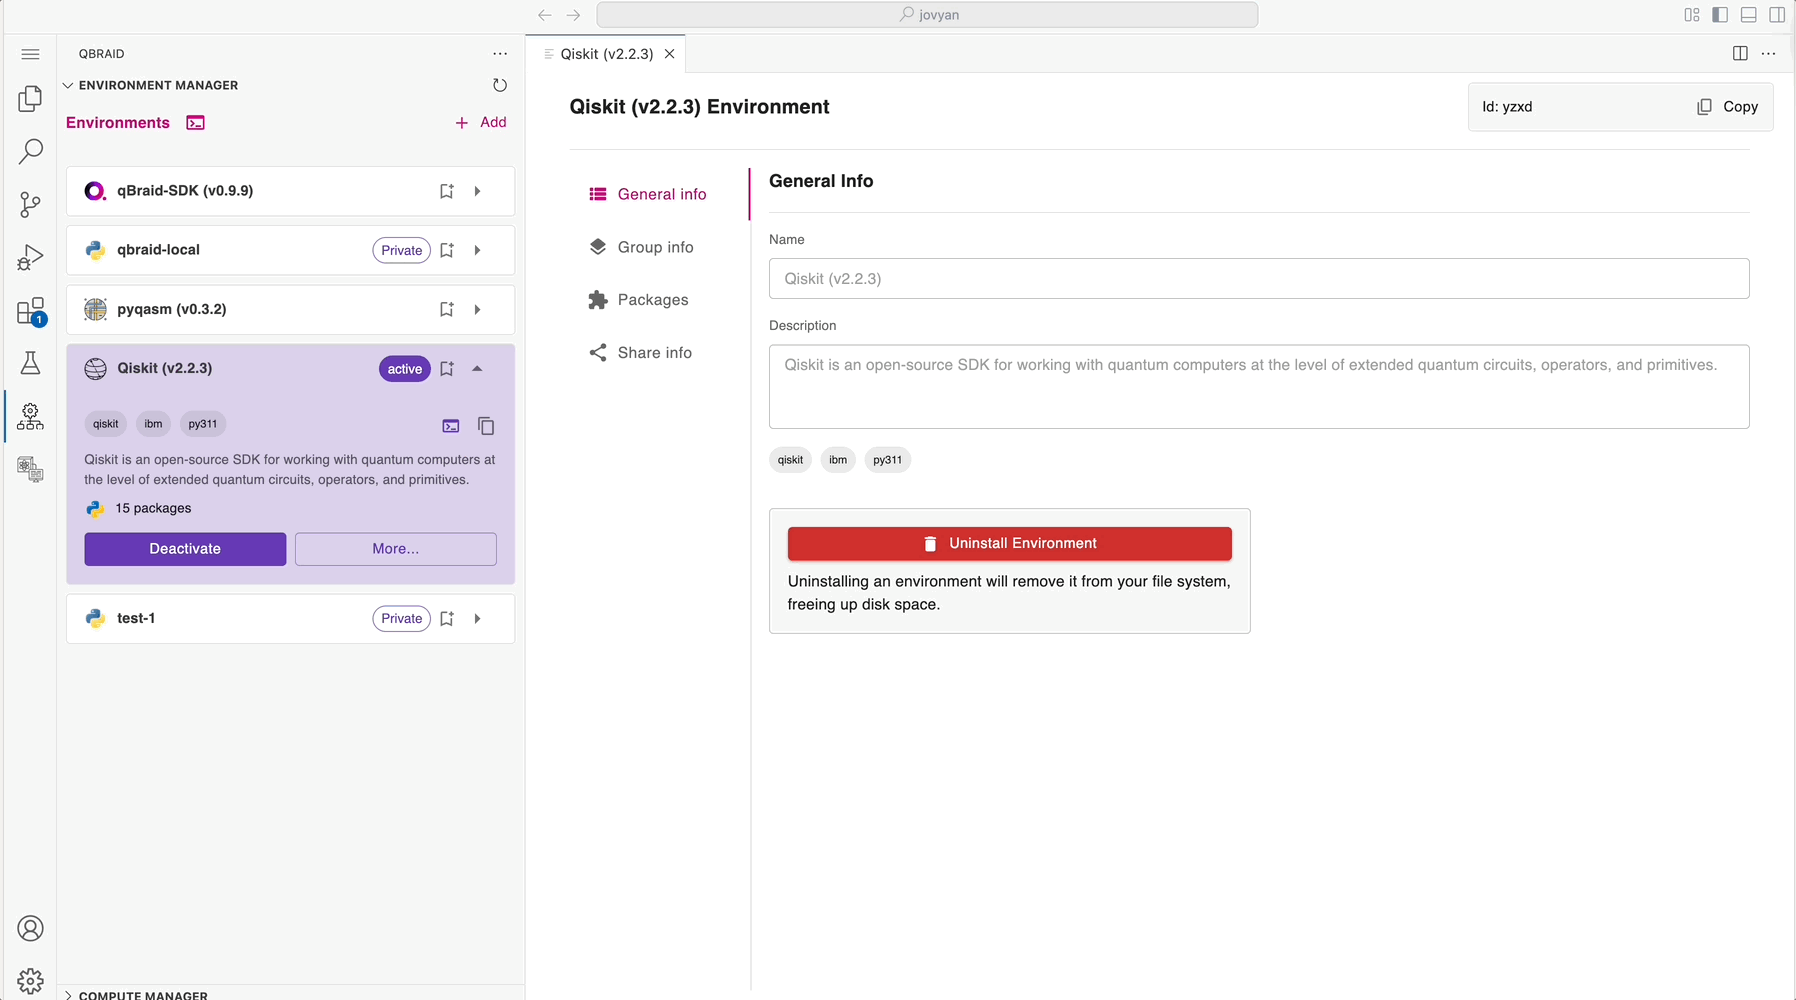Open terminal for Qiskit environment card
1796x1000 pixels.
[451, 426]
